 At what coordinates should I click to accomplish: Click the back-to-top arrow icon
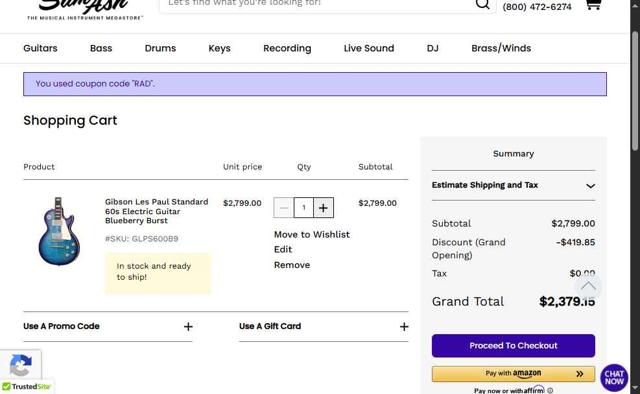click(x=588, y=286)
